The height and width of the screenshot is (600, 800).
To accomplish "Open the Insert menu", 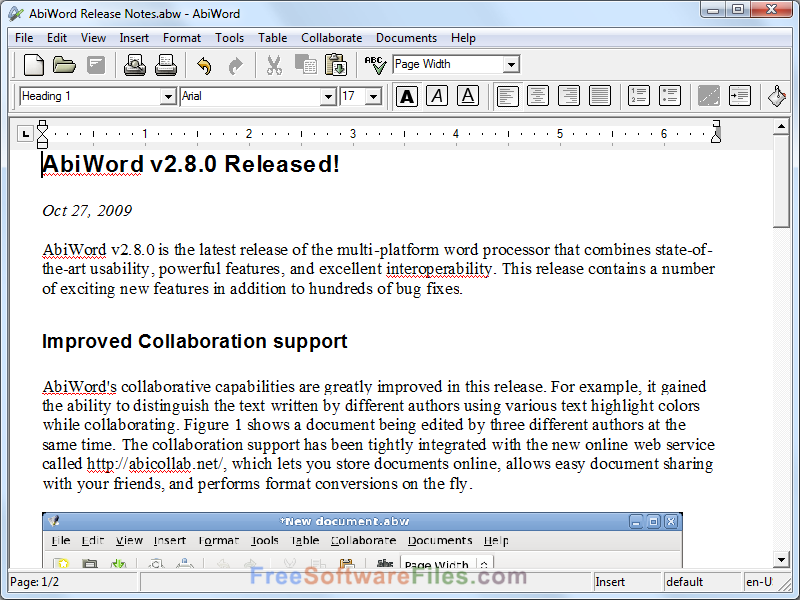I will tap(134, 38).
